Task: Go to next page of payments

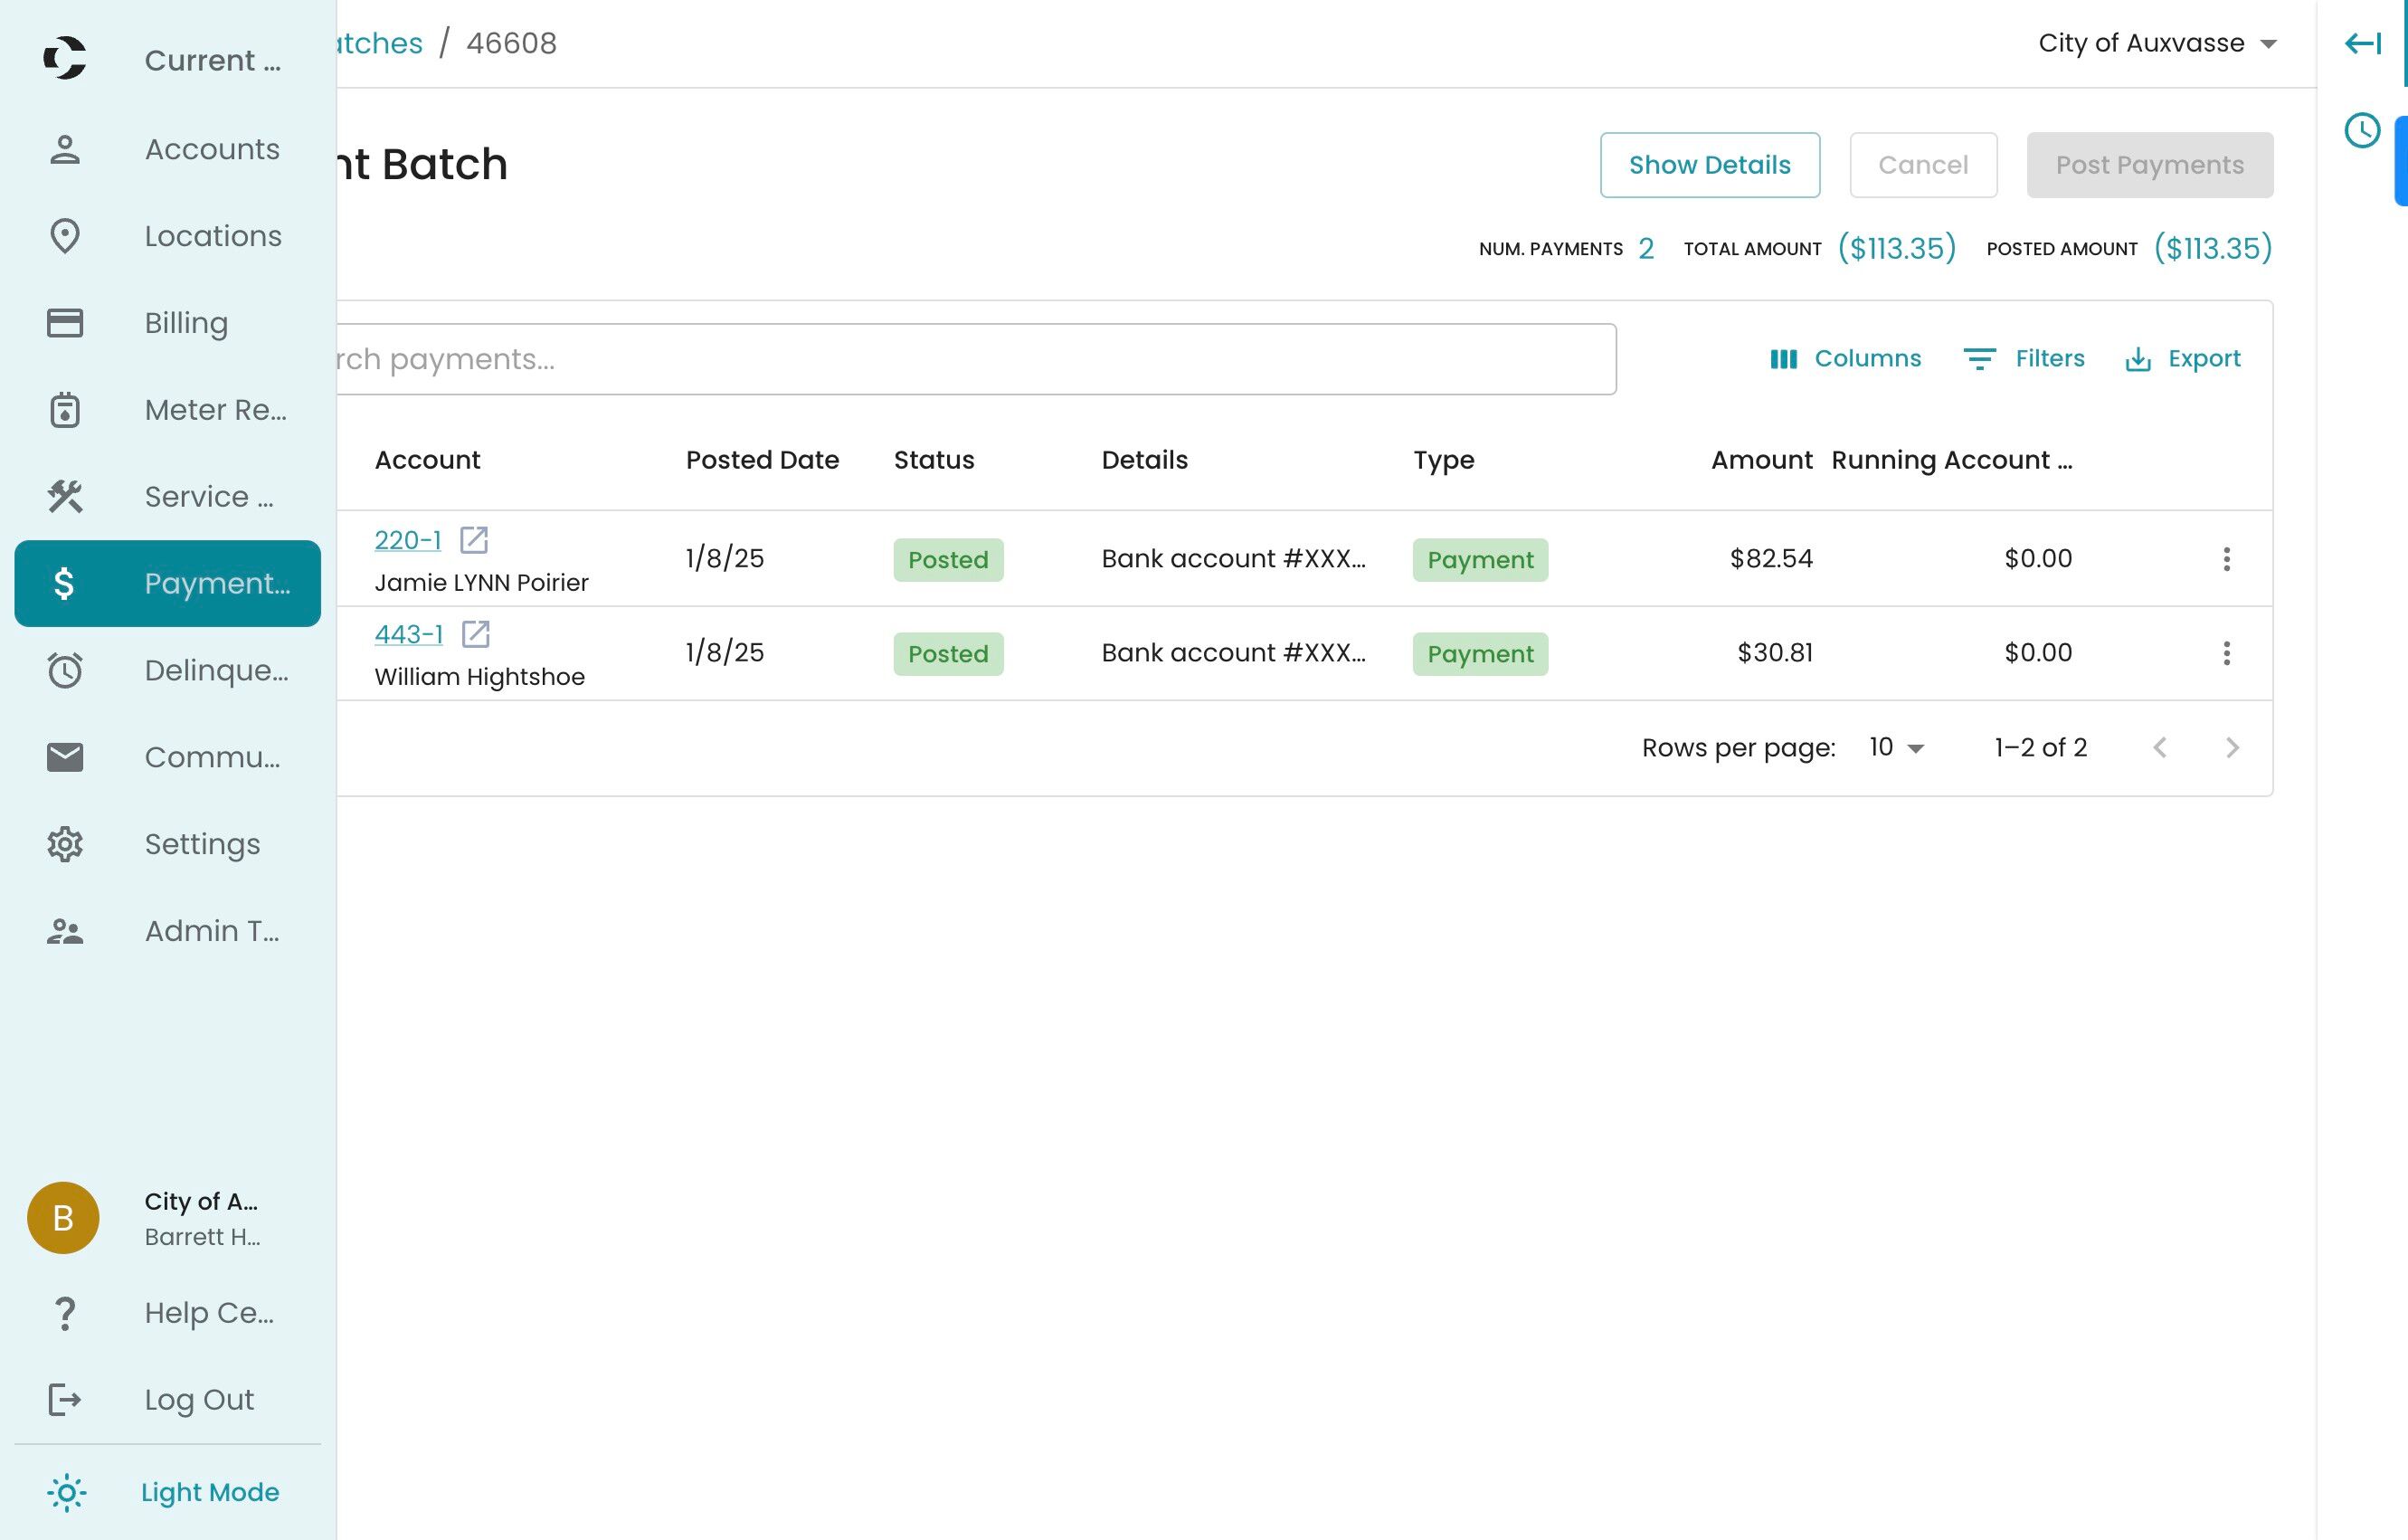Action: [x=2232, y=748]
